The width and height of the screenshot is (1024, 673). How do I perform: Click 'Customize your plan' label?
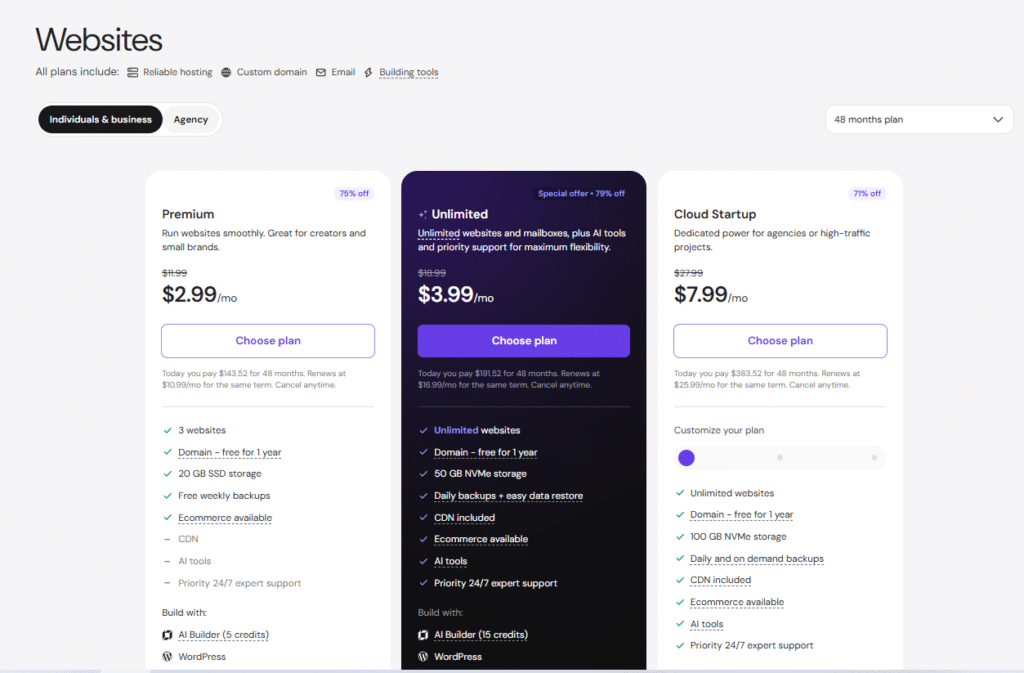tap(719, 430)
